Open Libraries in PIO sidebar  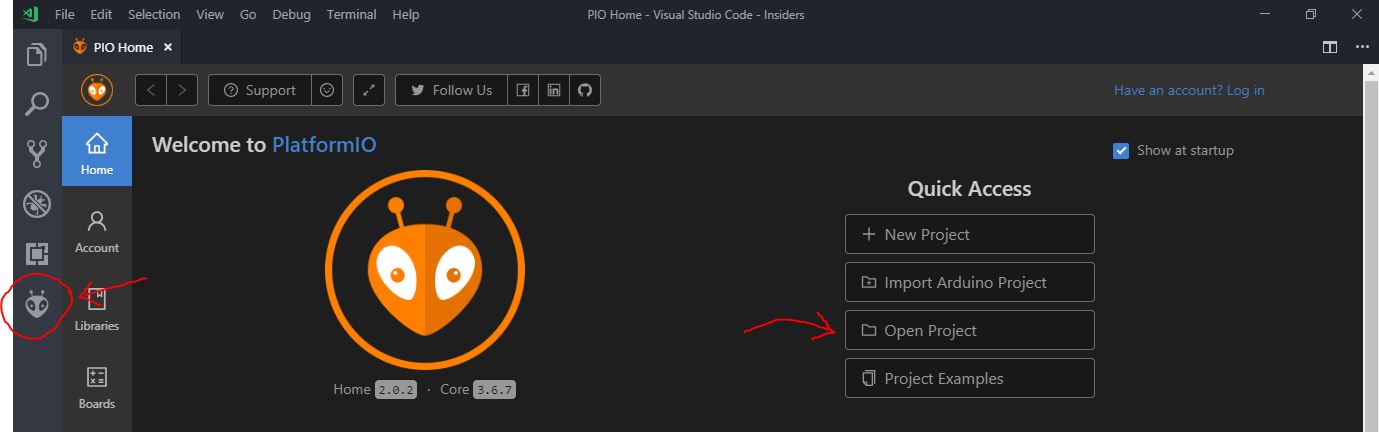click(x=97, y=308)
